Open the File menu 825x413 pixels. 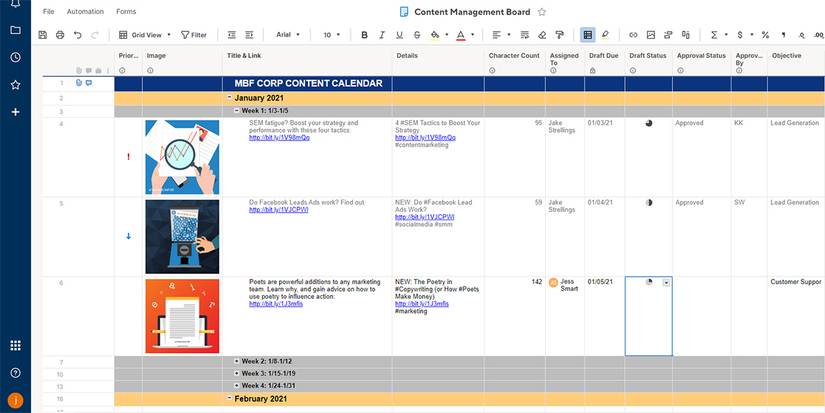click(x=48, y=12)
